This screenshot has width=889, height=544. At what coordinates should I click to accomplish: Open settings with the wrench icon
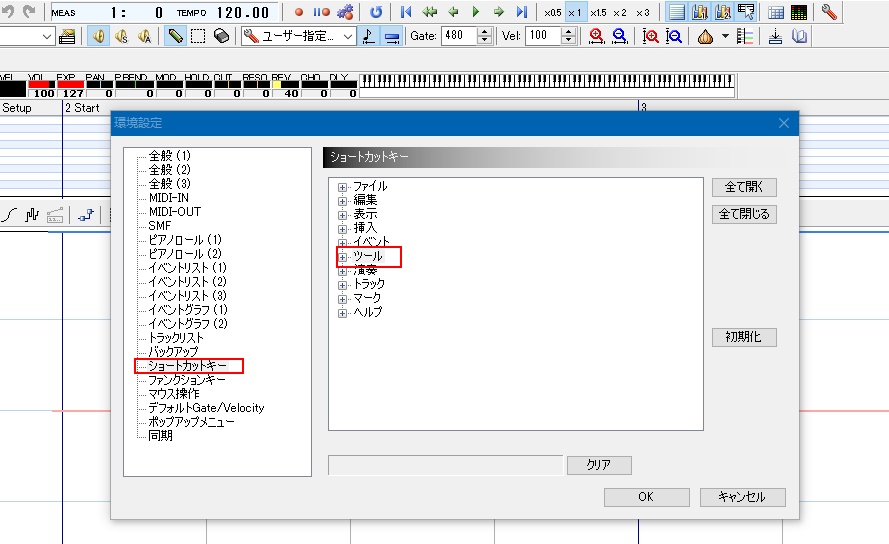coord(829,12)
